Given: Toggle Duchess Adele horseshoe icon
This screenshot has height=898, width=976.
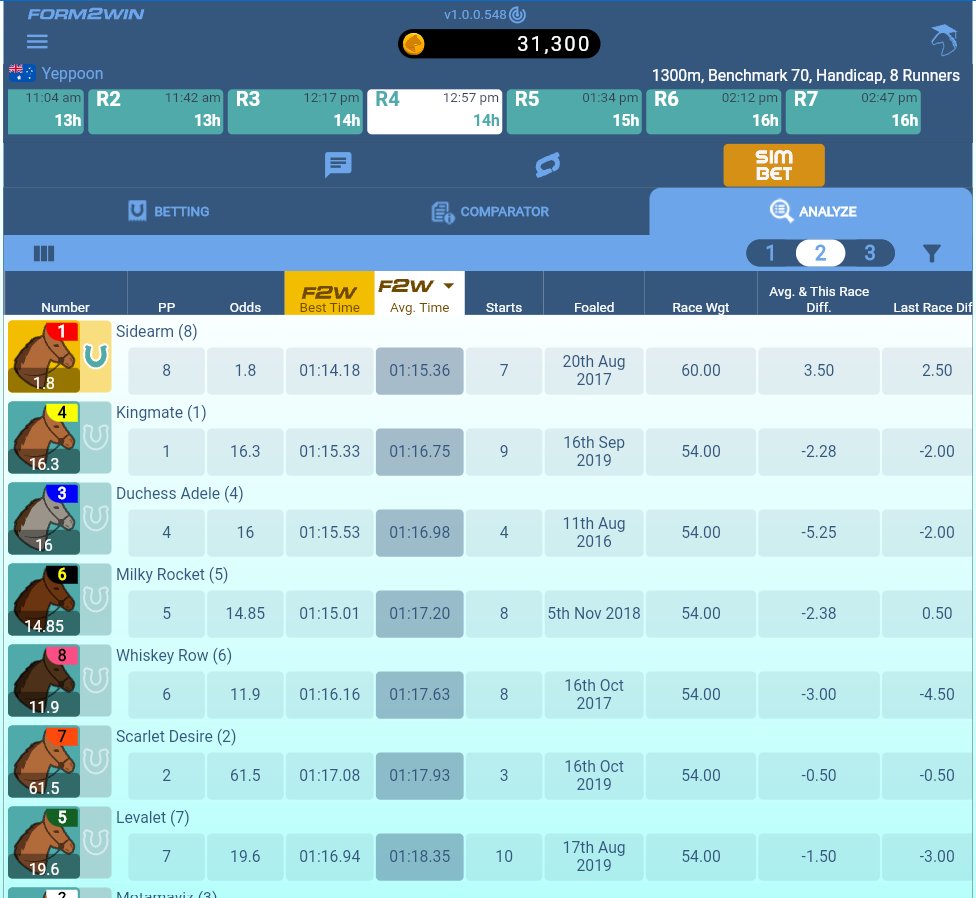Looking at the screenshot, I should click(96, 518).
